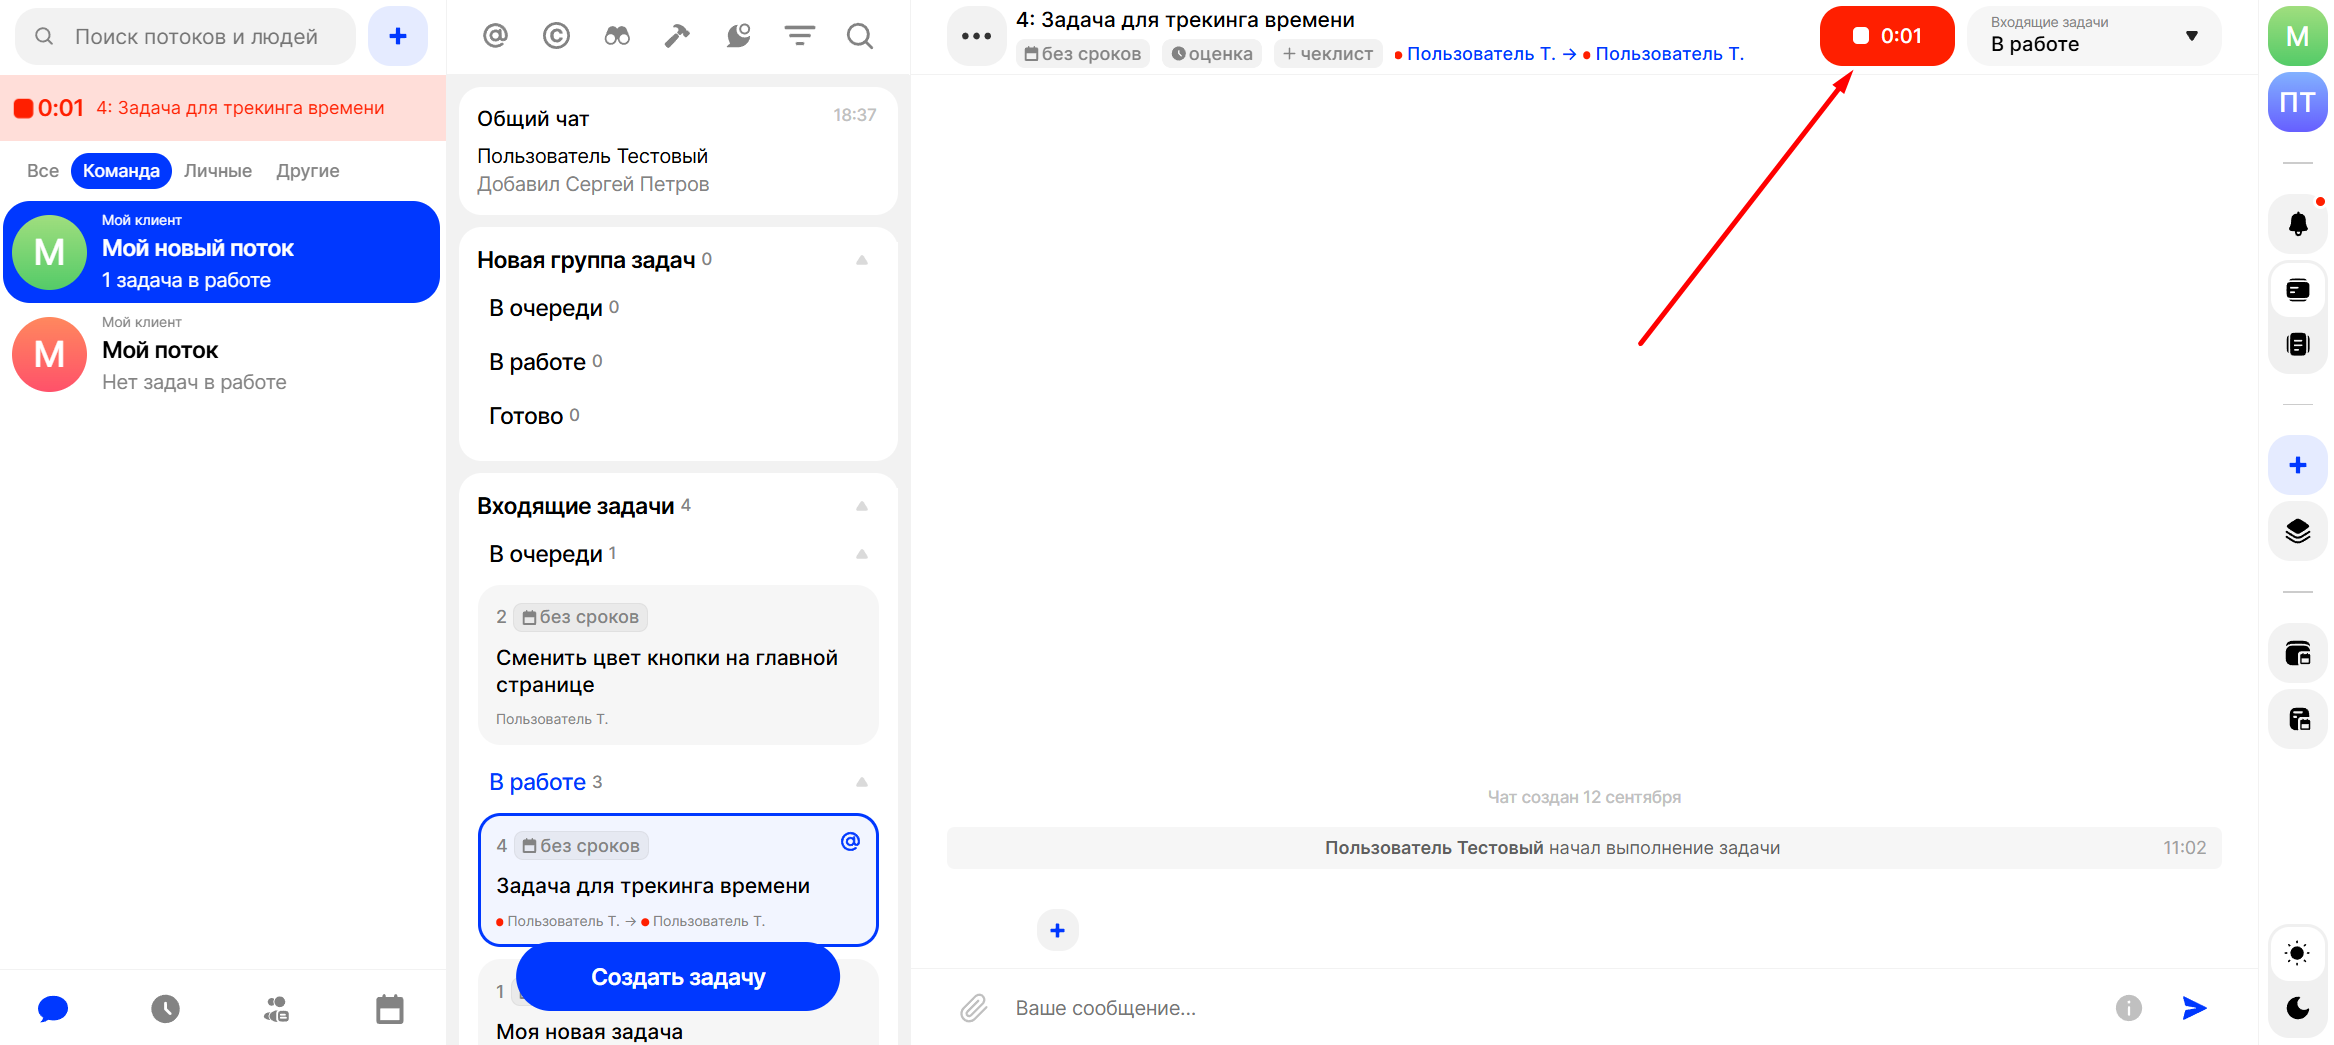The image size is (2334, 1045).
Task: Open the search magnifier in task toolbar
Action: (x=859, y=36)
